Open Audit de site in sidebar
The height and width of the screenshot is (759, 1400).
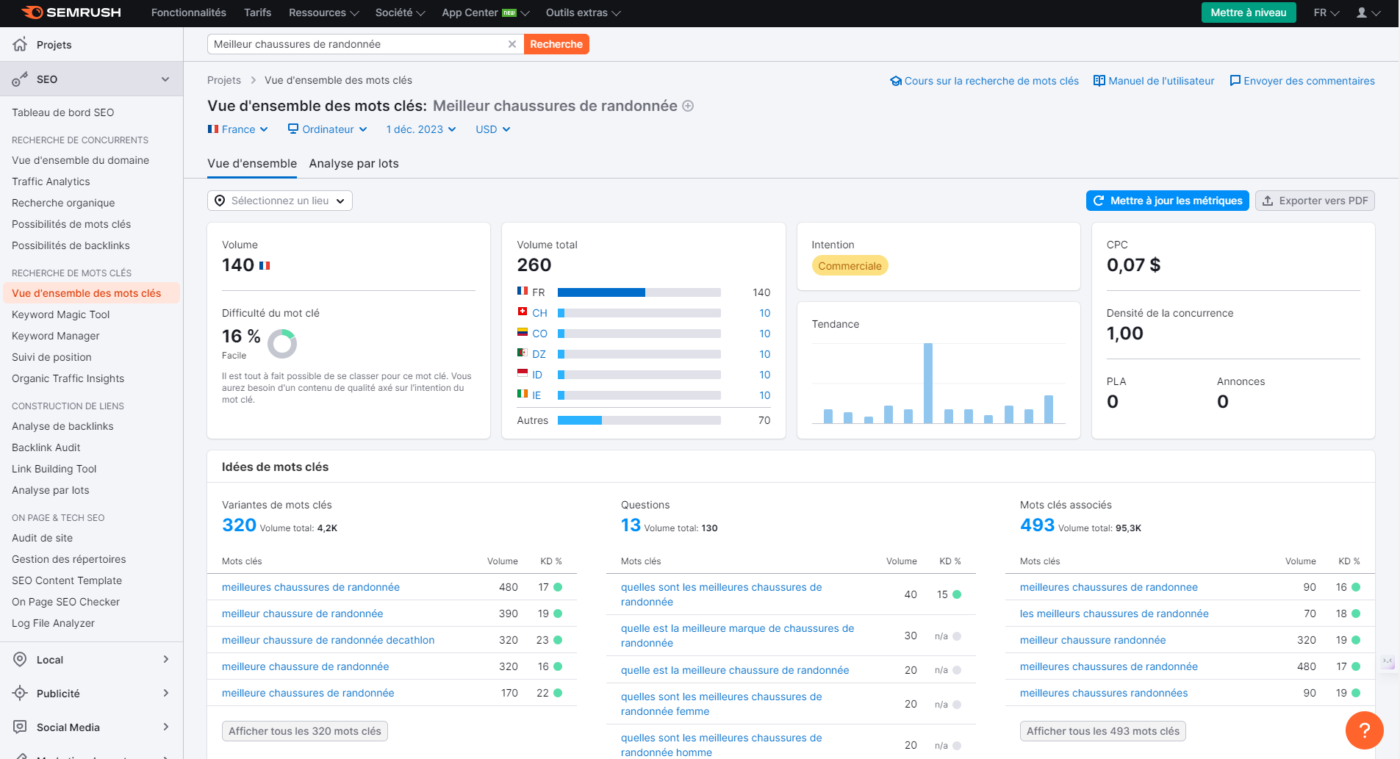click(x=42, y=538)
